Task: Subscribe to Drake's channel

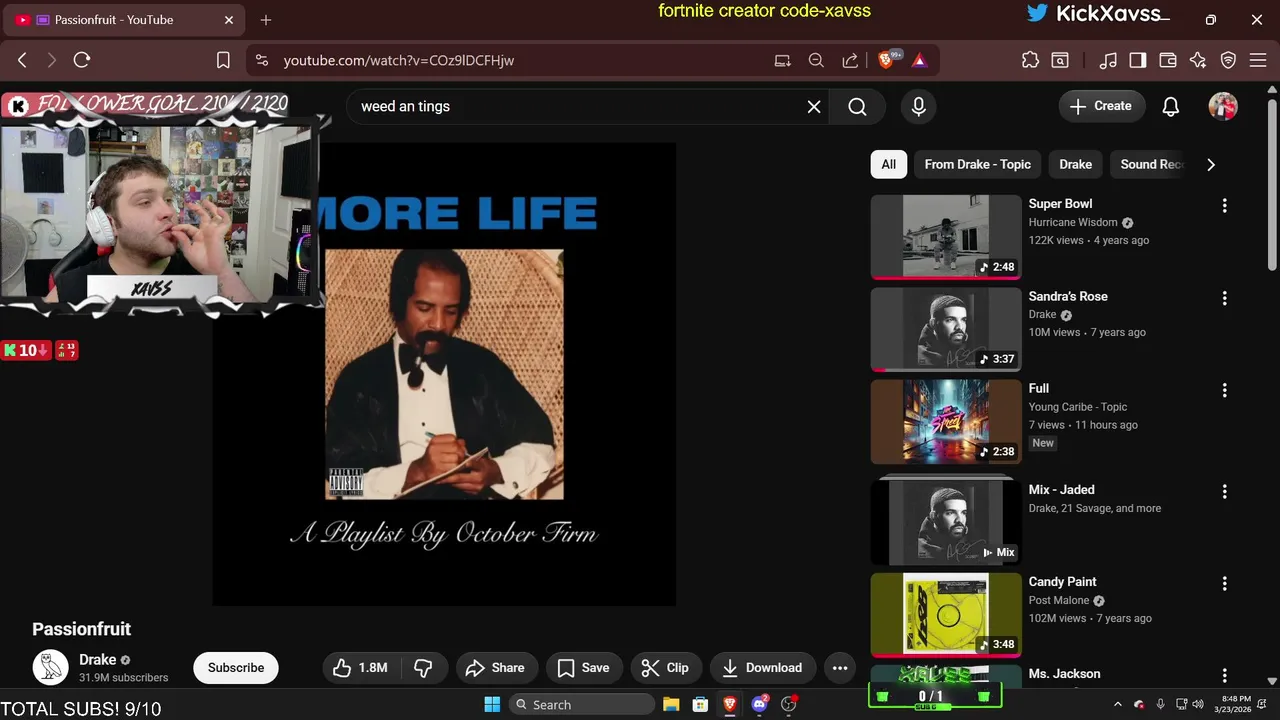Action: 236,668
